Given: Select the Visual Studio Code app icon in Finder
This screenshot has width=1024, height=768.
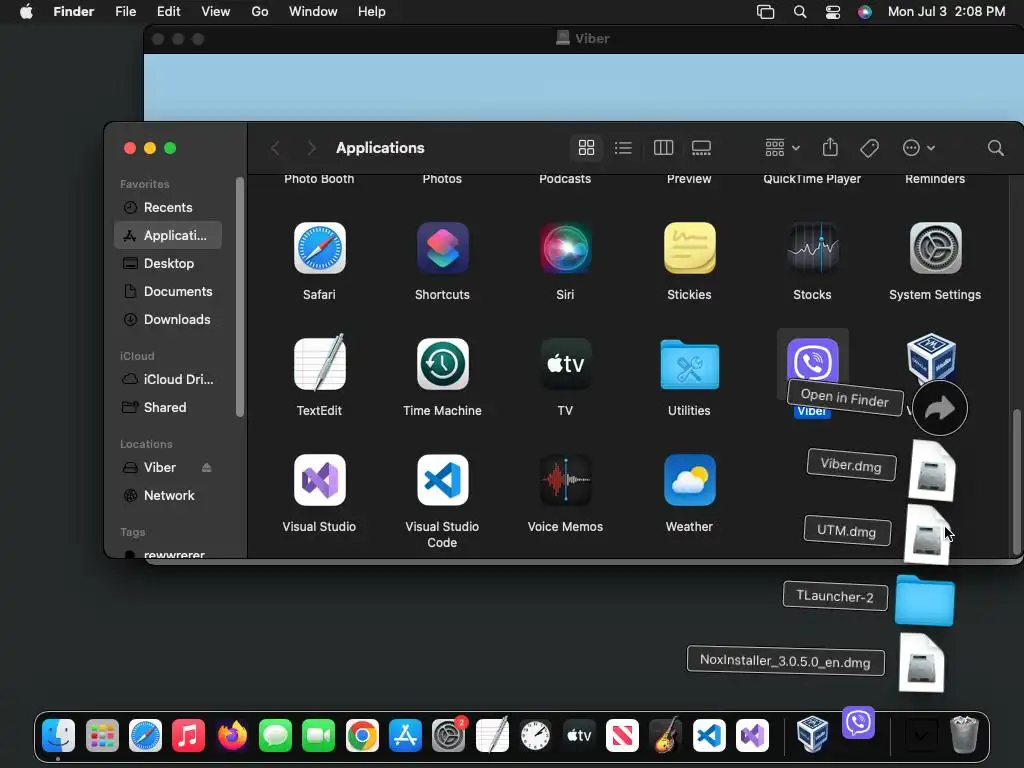Looking at the screenshot, I should click(442, 480).
